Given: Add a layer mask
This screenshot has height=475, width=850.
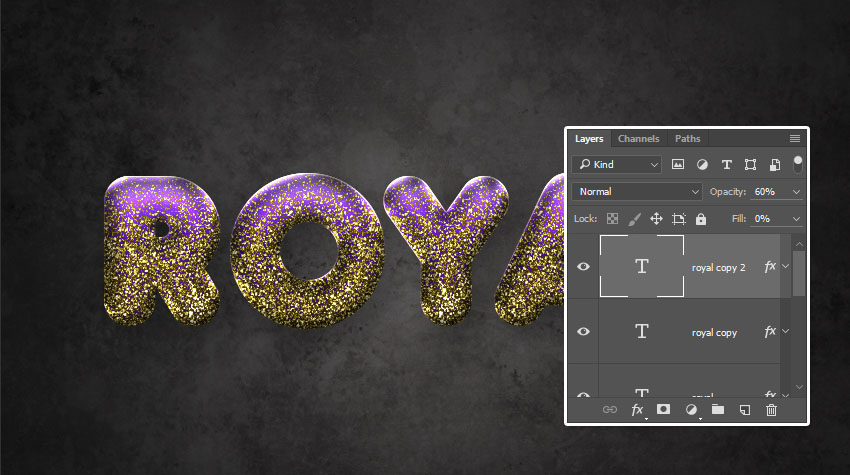Looking at the screenshot, I should tap(663, 410).
